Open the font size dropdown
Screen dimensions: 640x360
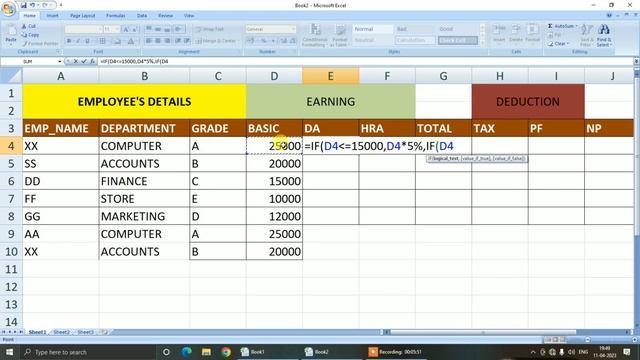[118, 29]
